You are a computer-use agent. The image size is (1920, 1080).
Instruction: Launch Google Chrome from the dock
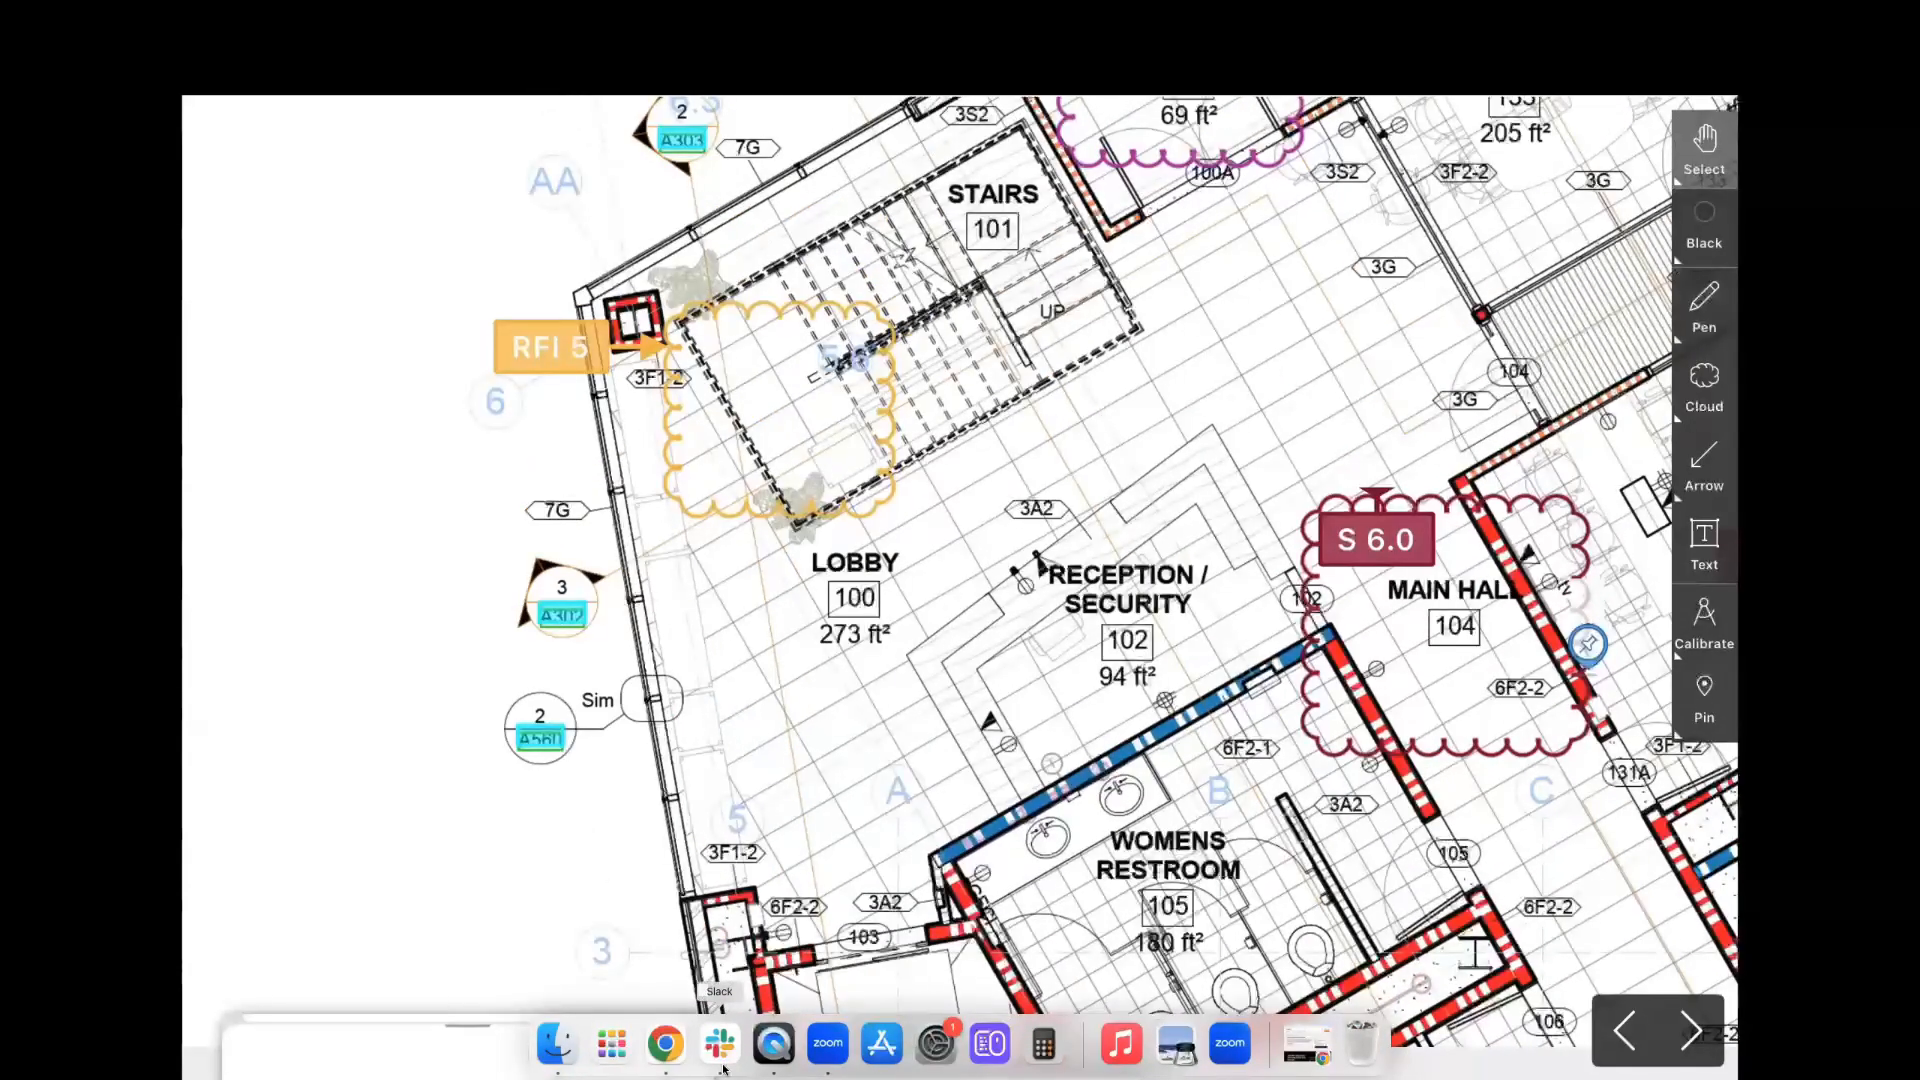[666, 1043]
